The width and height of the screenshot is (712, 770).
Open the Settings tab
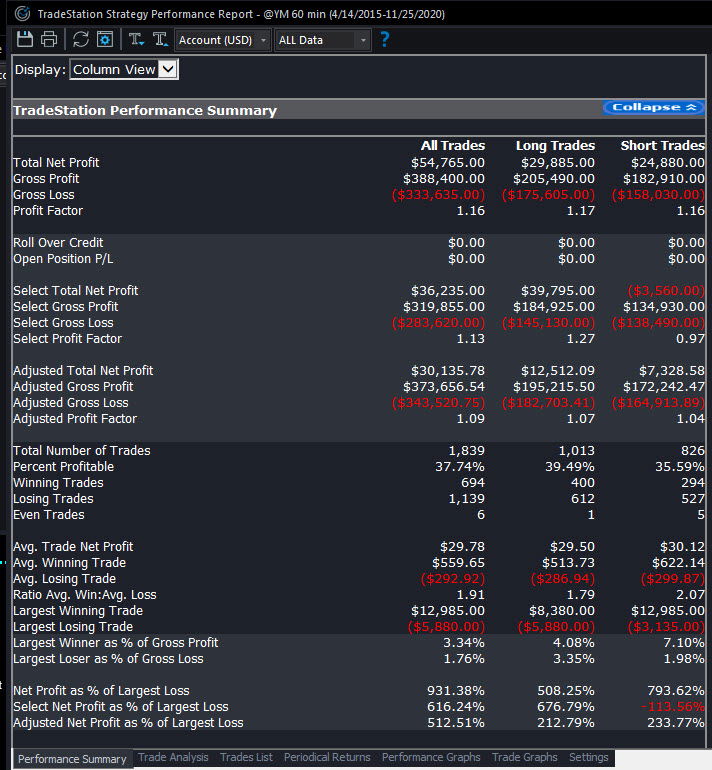click(588, 757)
